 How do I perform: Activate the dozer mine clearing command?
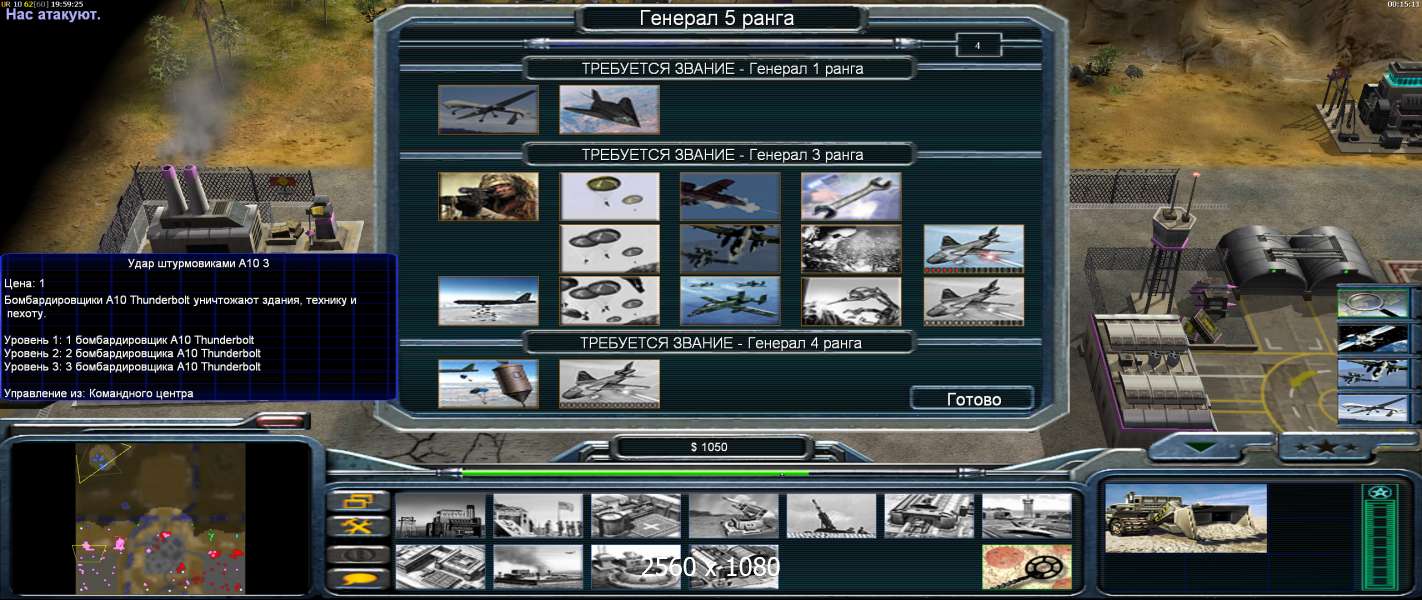tap(1028, 567)
